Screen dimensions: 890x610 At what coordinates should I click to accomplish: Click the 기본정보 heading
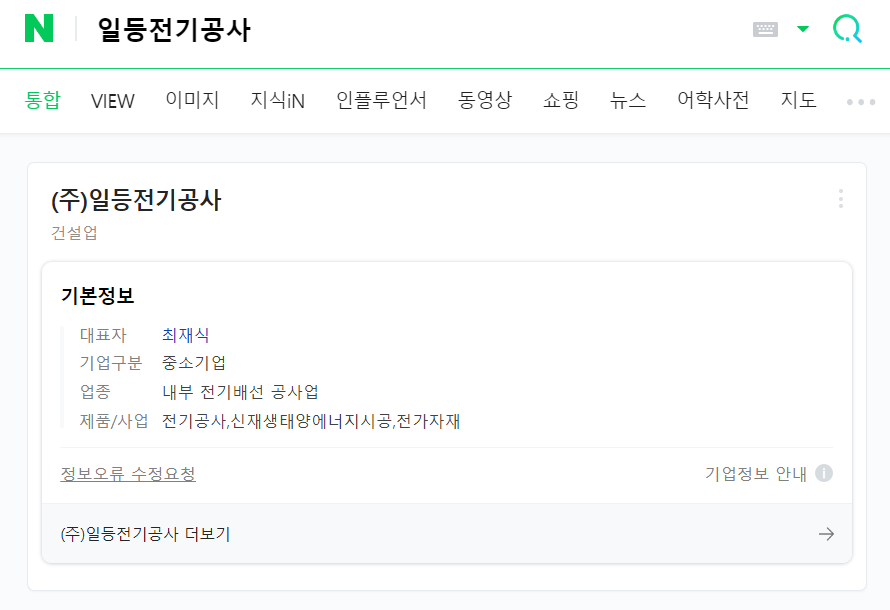tap(97, 296)
